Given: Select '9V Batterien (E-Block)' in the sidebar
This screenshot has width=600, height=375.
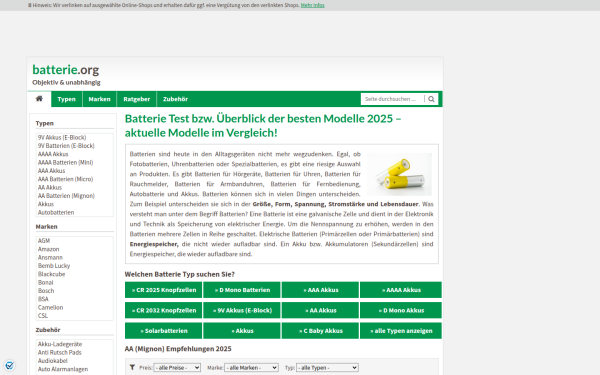Looking at the screenshot, I should [66, 146].
